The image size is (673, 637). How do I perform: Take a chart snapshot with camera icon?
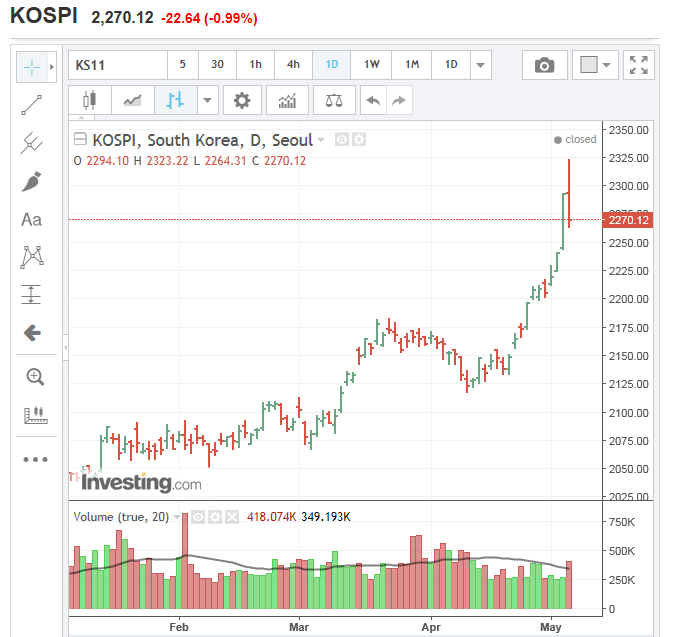(545, 65)
